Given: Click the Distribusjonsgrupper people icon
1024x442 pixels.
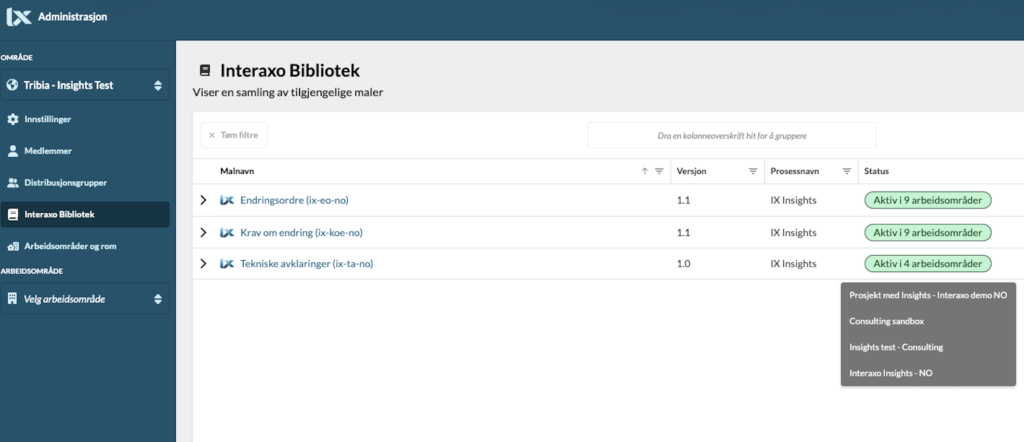Looking at the screenshot, I should [12, 183].
